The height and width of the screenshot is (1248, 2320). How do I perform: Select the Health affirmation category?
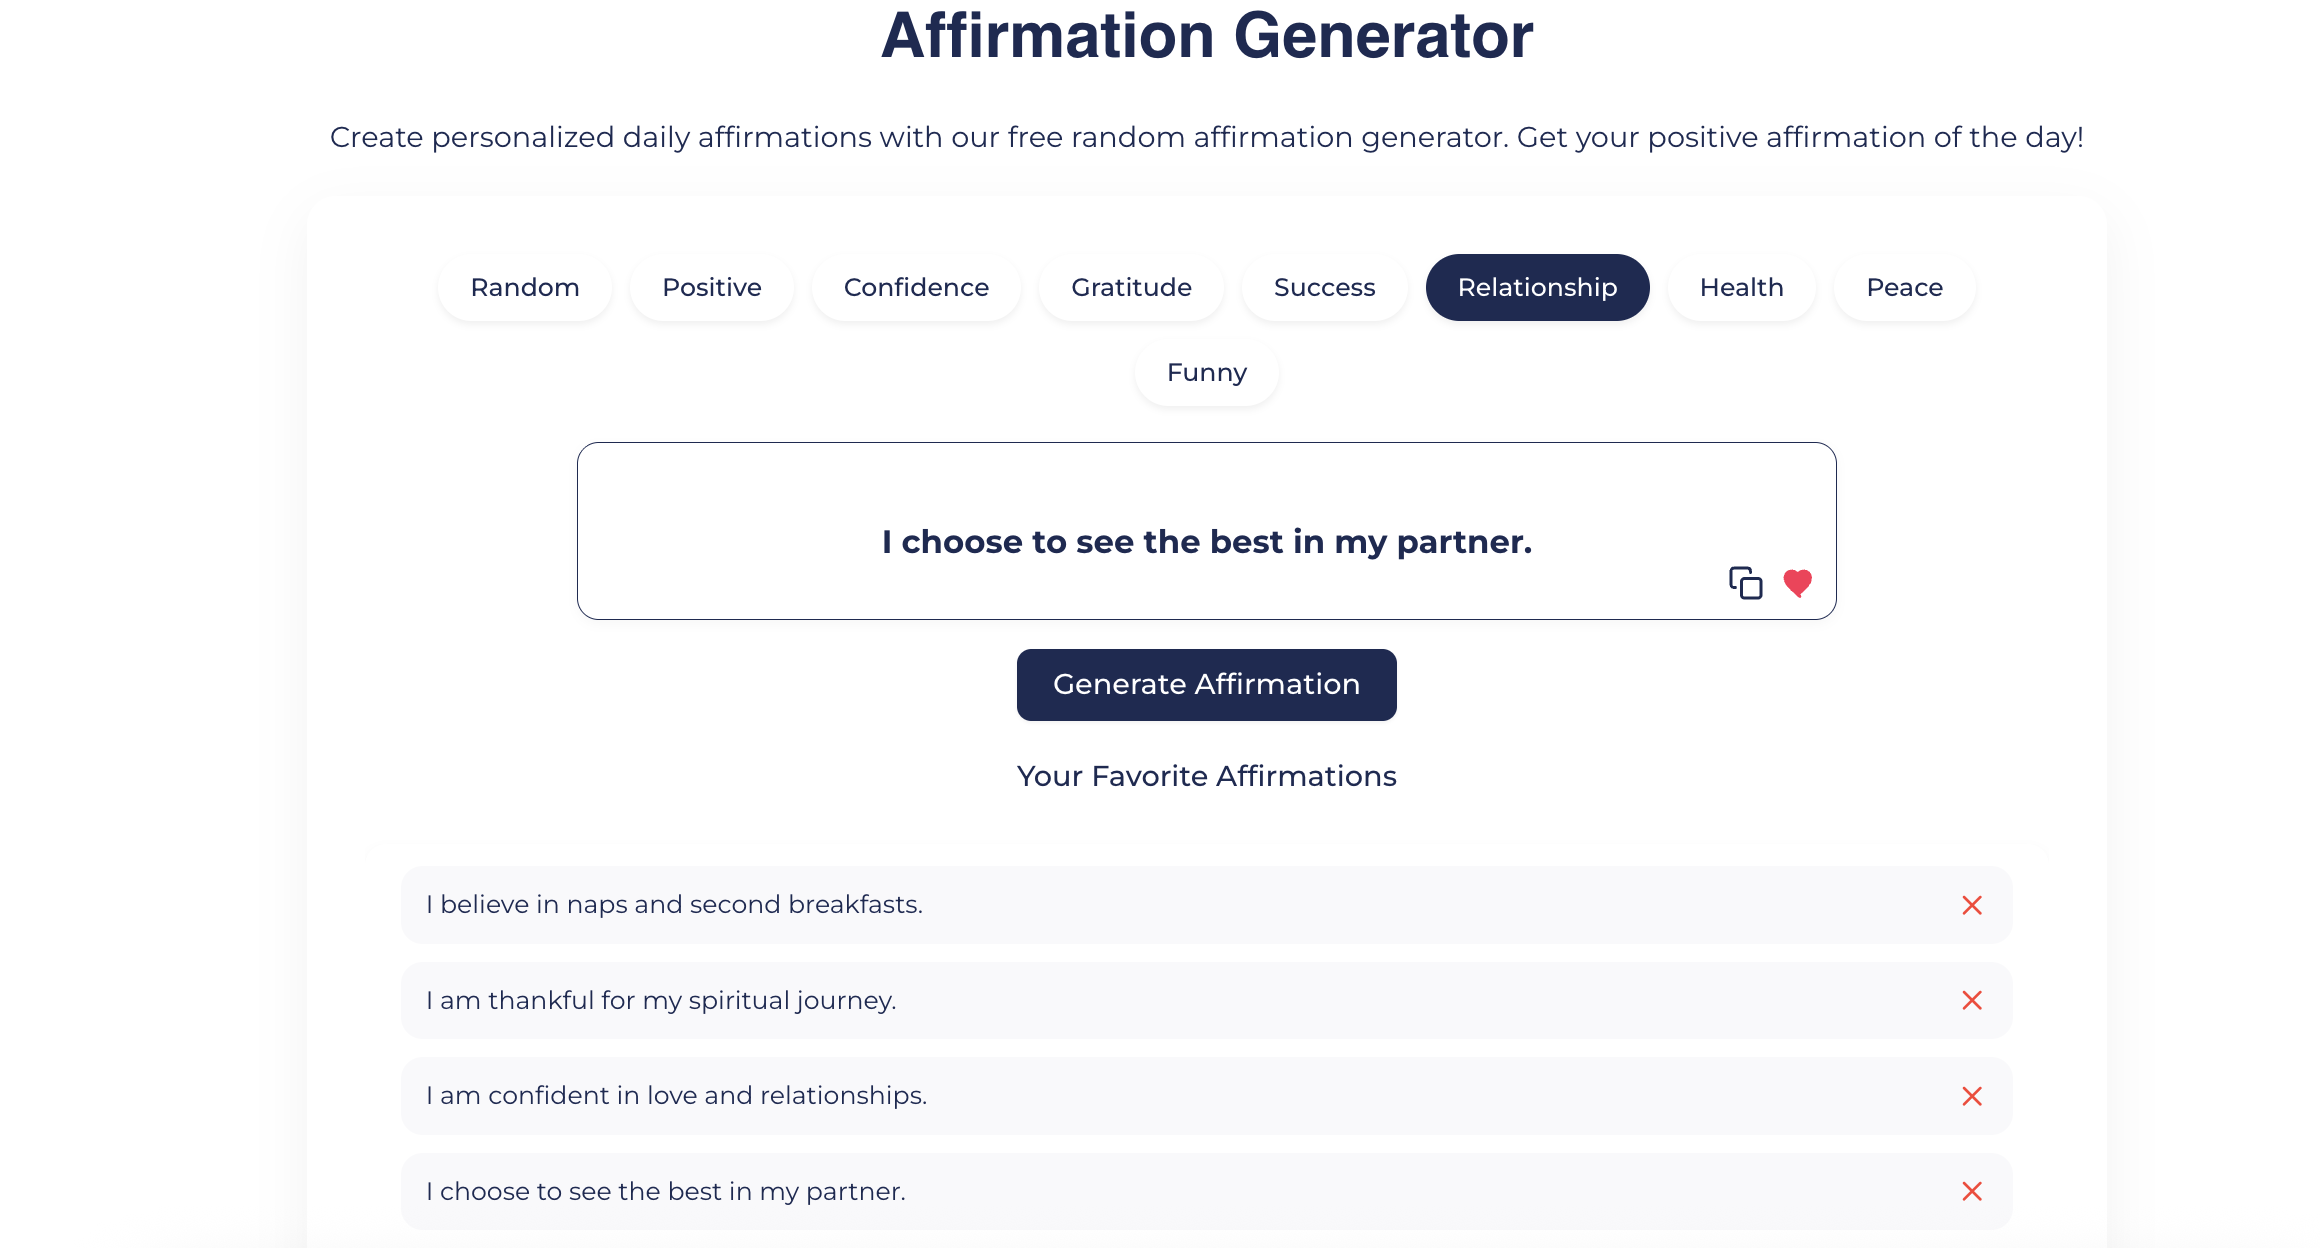coord(1741,287)
